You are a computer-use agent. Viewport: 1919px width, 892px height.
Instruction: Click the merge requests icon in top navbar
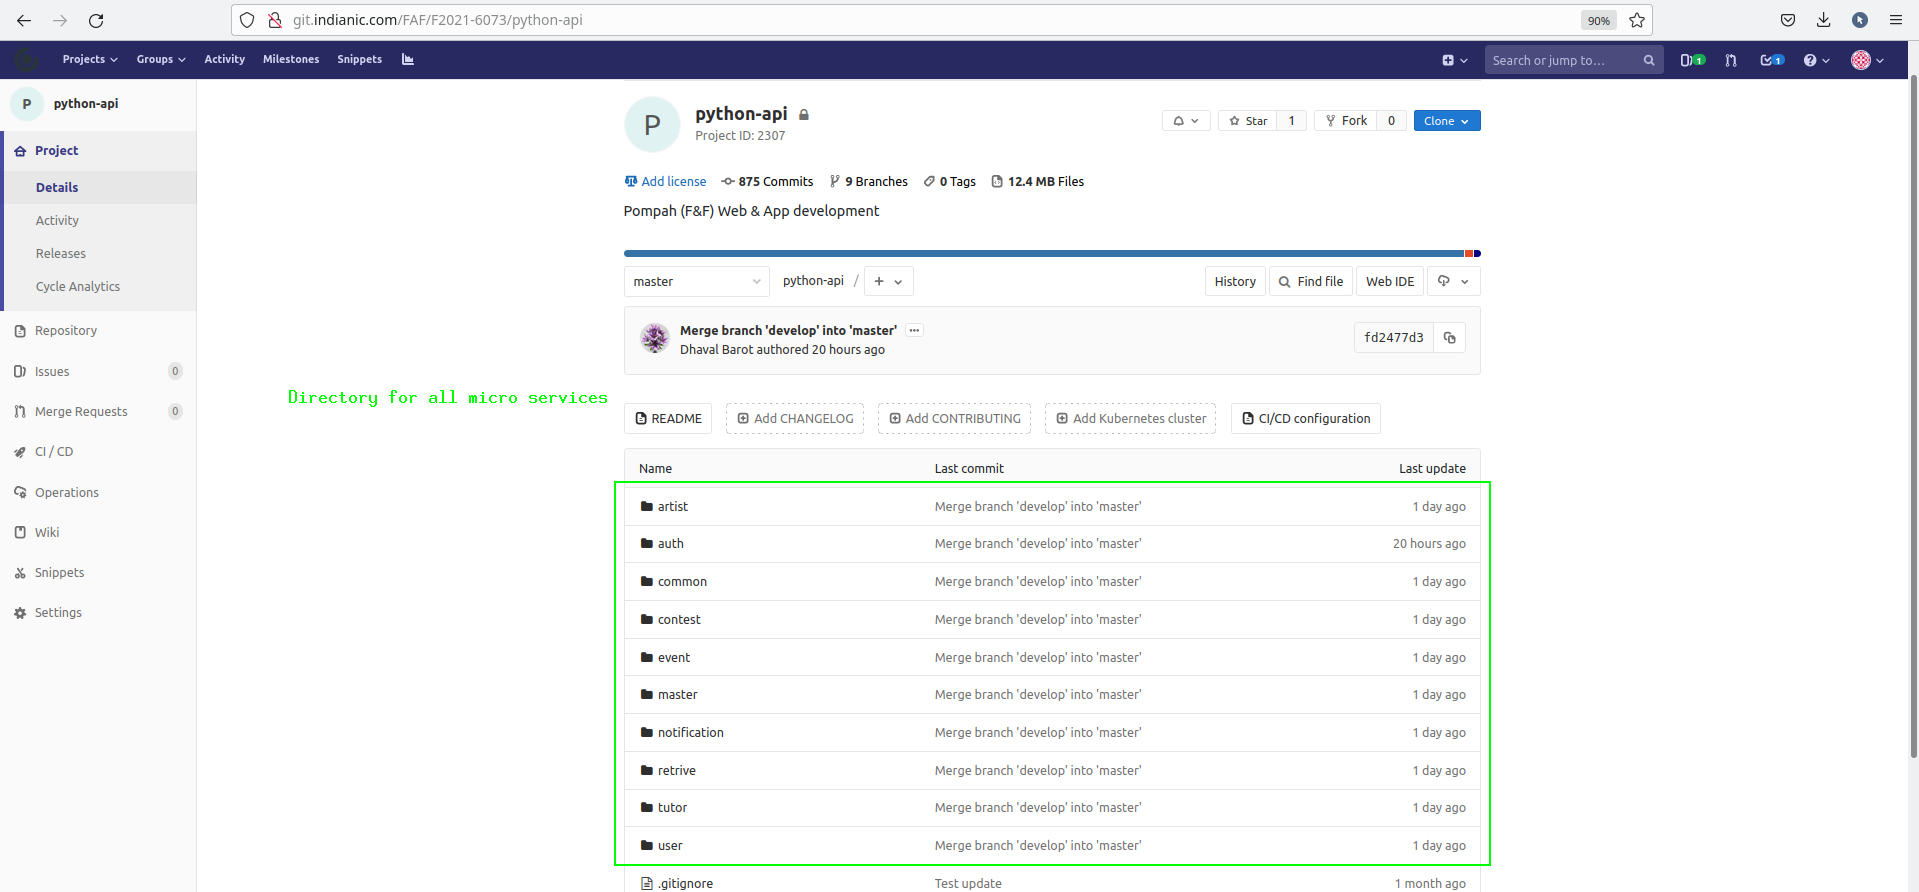(1731, 60)
